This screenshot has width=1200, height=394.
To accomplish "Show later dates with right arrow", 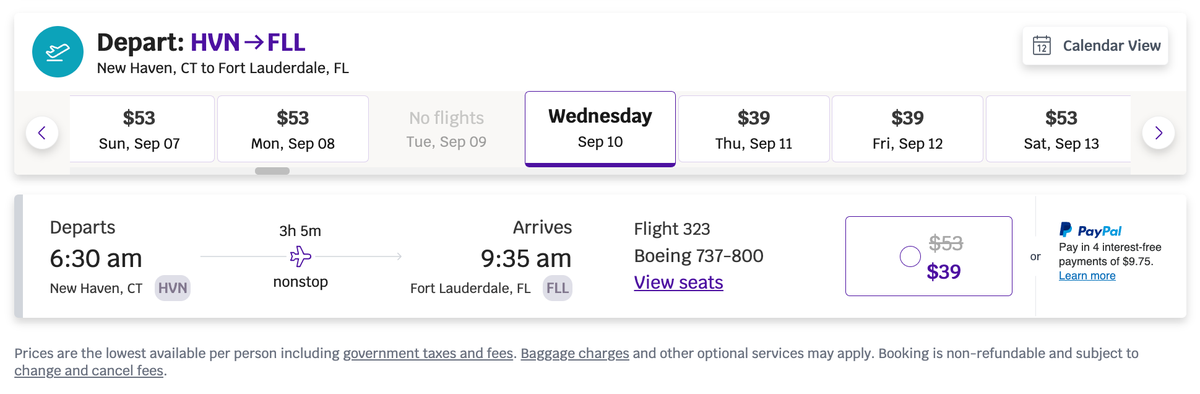I will (1158, 132).
